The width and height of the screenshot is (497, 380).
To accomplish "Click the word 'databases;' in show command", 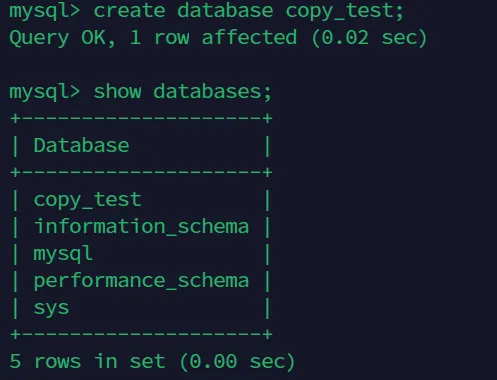I will [x=213, y=91].
